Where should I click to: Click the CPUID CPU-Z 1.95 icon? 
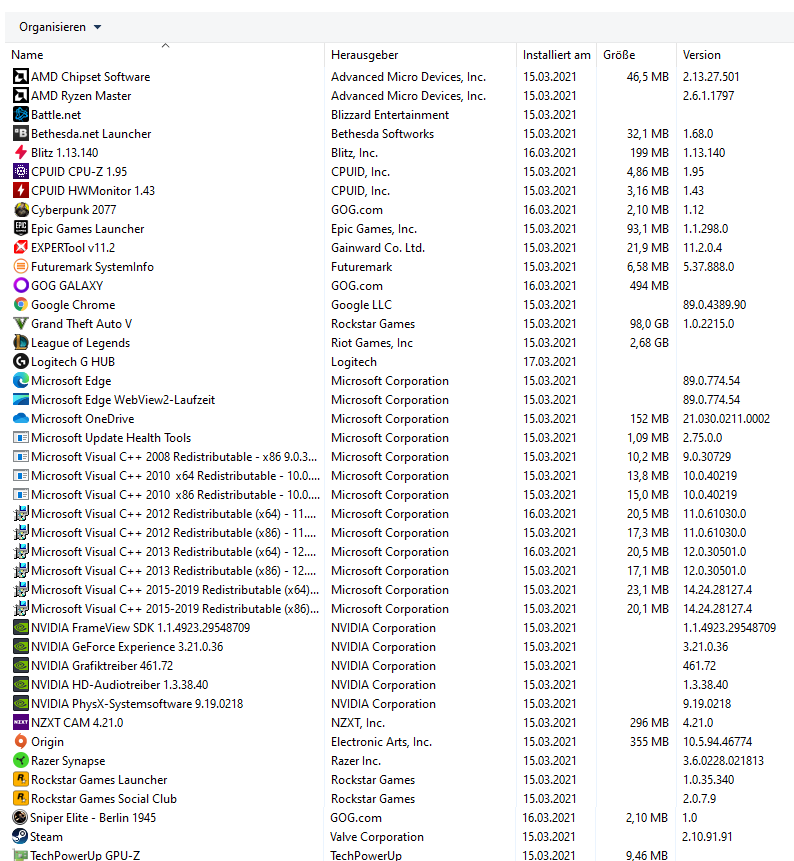[21, 171]
